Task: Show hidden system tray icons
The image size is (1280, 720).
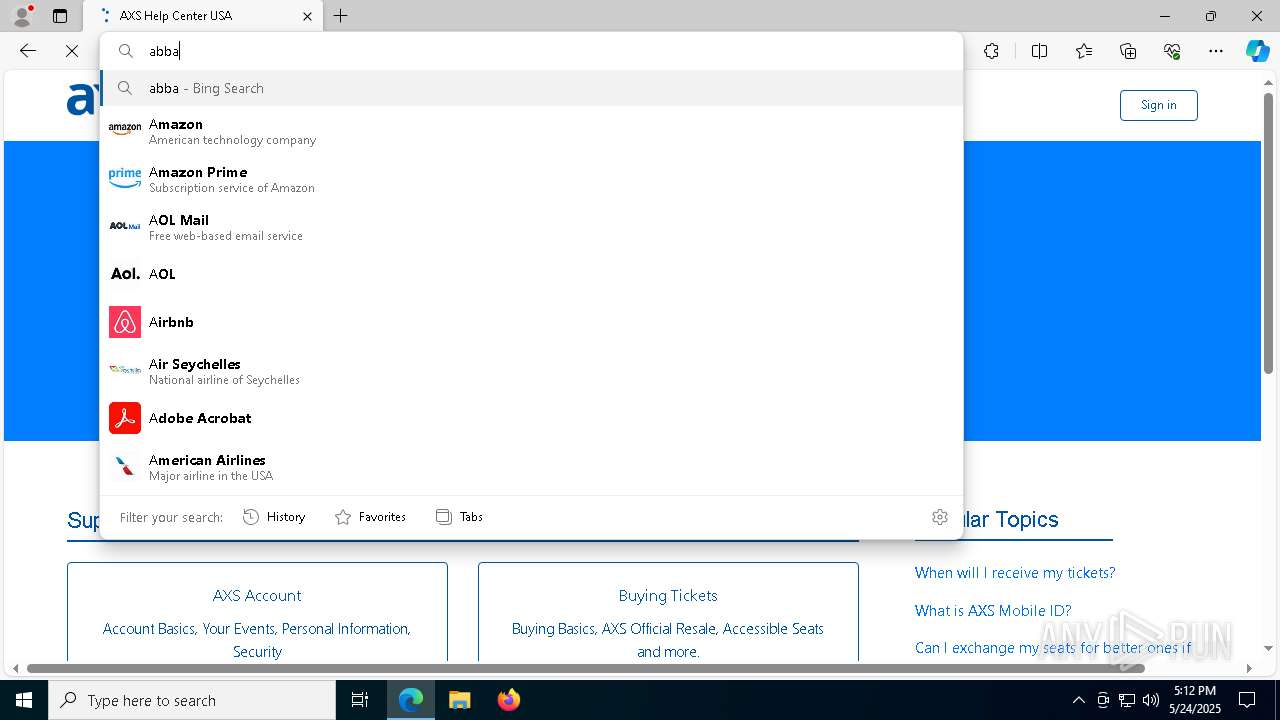Action: pyautogui.click(x=1078, y=700)
